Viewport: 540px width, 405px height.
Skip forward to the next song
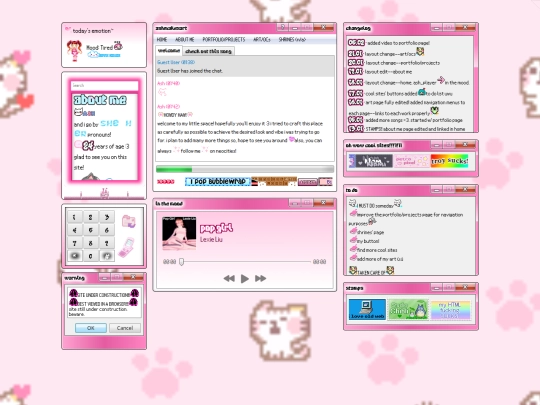pos(260,278)
